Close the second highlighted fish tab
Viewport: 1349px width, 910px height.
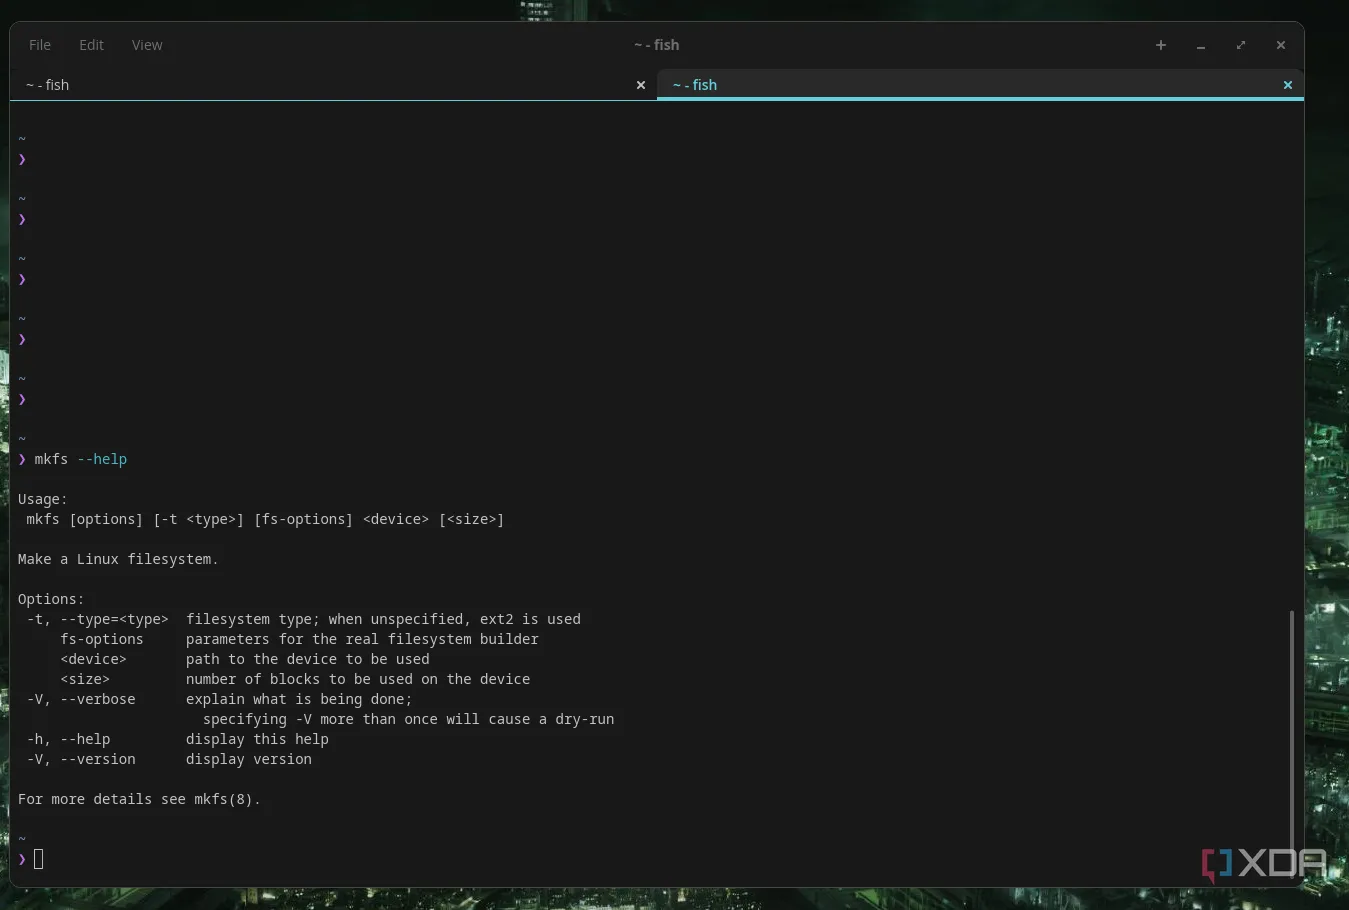click(x=1288, y=85)
